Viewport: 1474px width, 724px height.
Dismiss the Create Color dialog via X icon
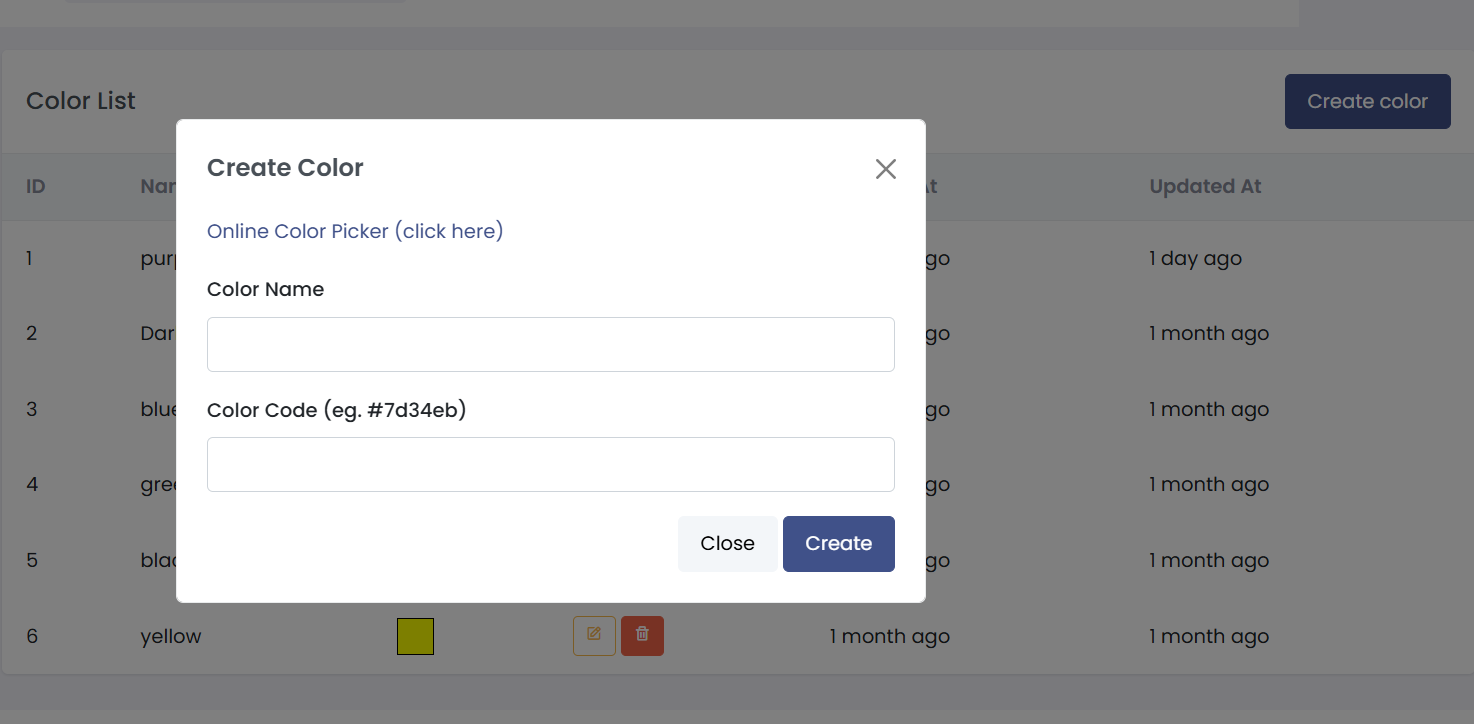885,169
